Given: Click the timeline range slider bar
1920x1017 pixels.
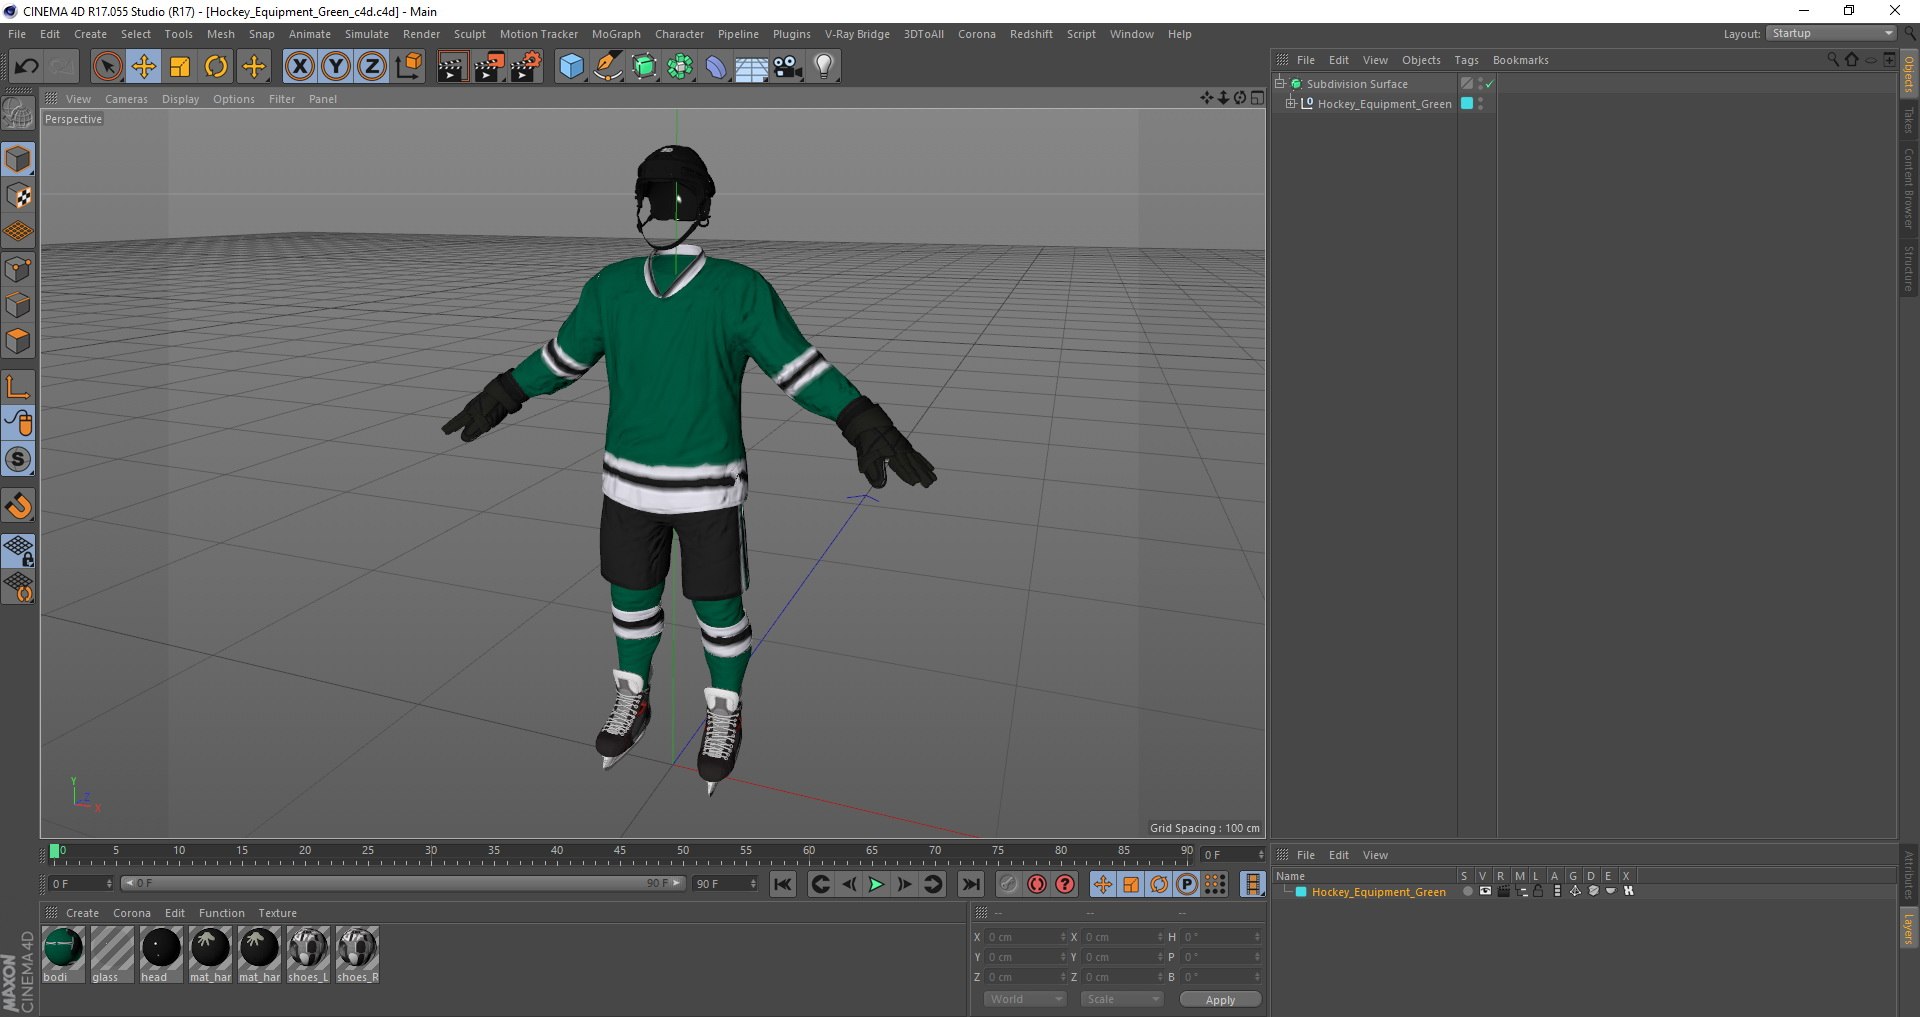Looking at the screenshot, I should tap(403, 884).
